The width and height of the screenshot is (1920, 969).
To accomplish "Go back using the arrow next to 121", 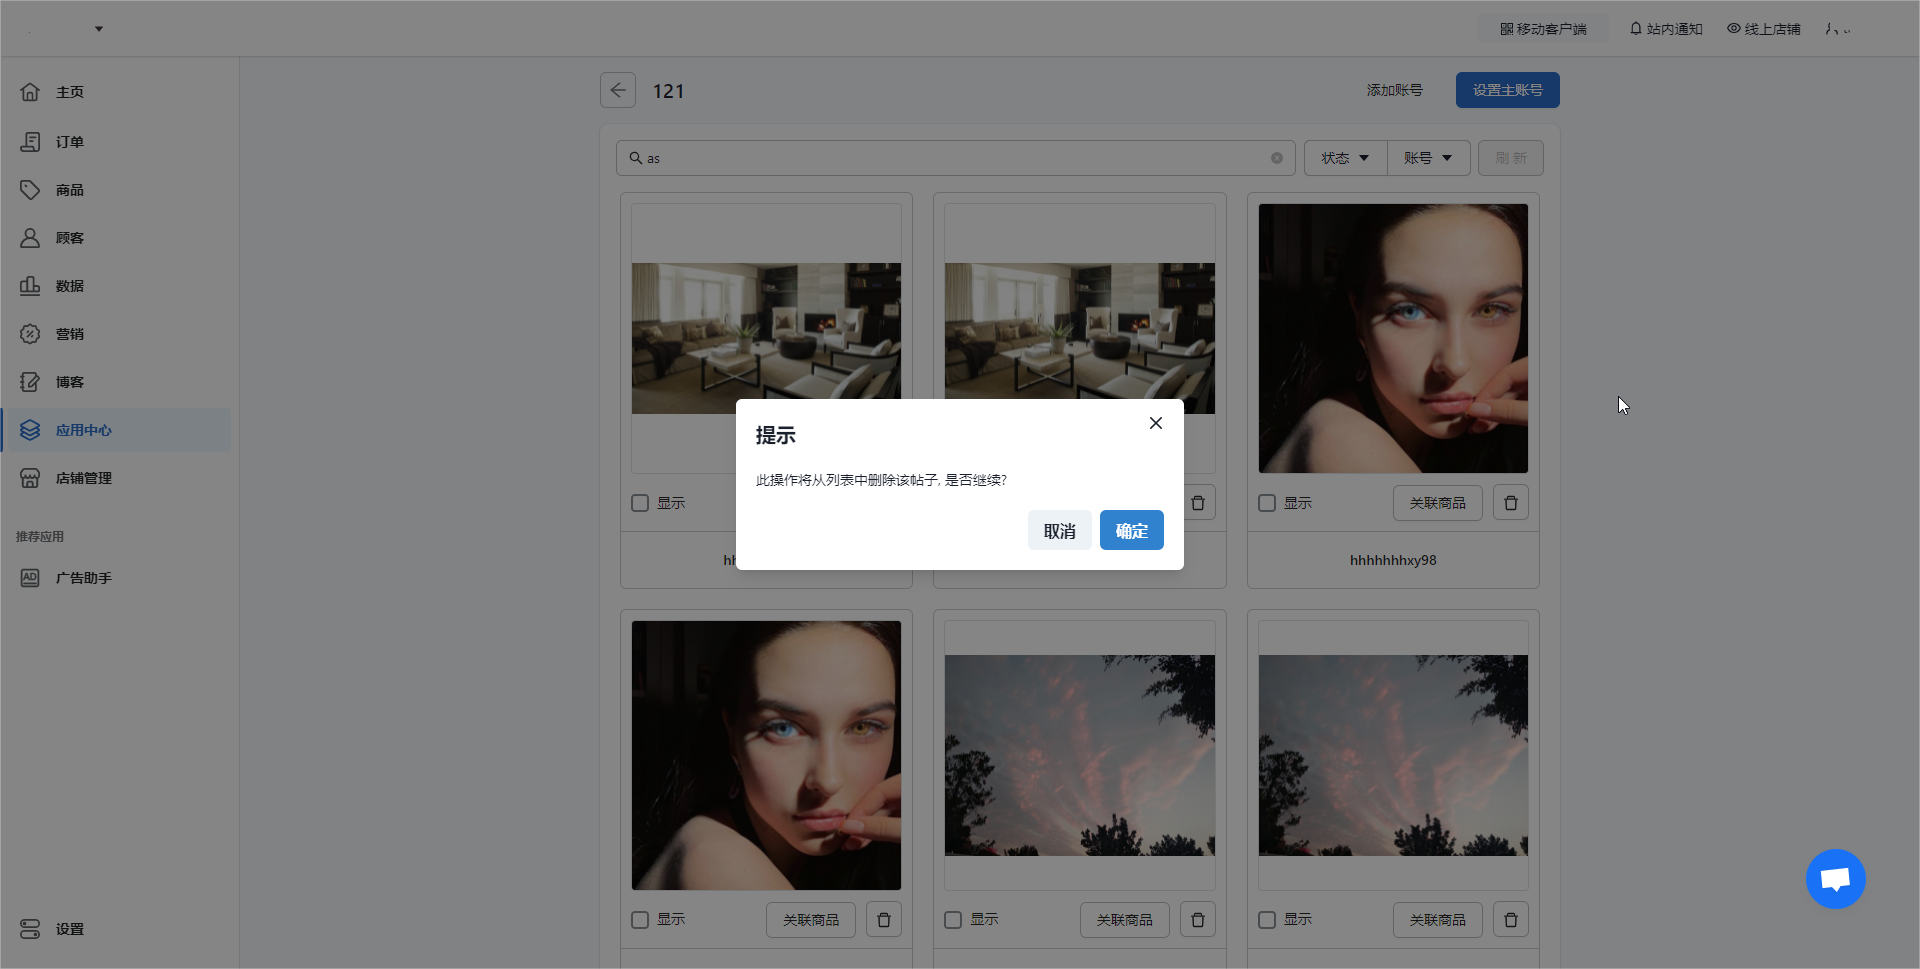I will [618, 90].
